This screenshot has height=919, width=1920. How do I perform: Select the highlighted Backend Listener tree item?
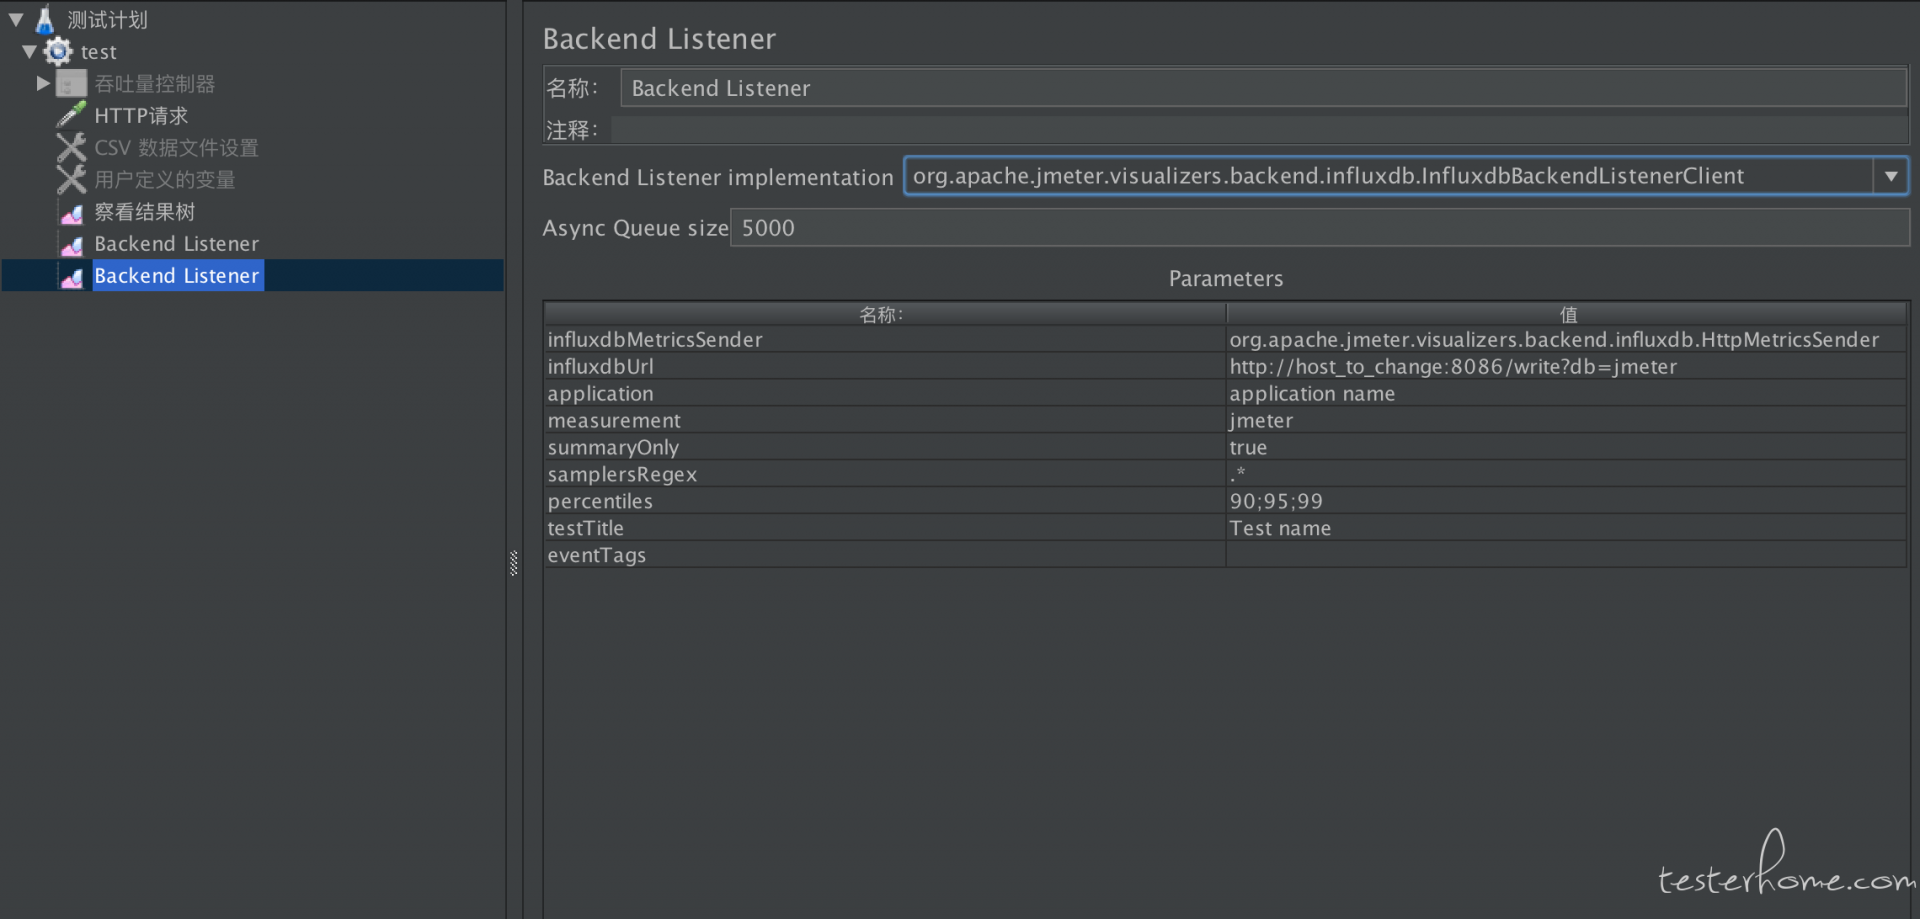pos(177,276)
